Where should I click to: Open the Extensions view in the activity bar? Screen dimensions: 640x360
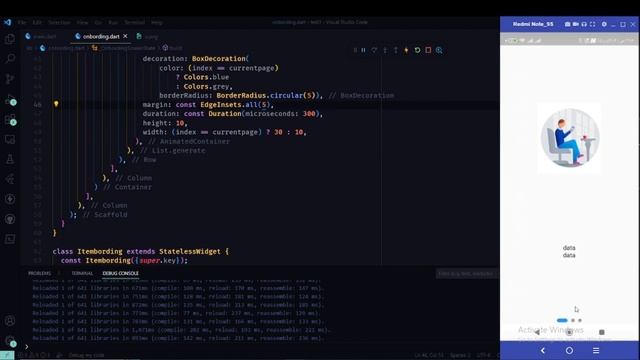coord(10,120)
